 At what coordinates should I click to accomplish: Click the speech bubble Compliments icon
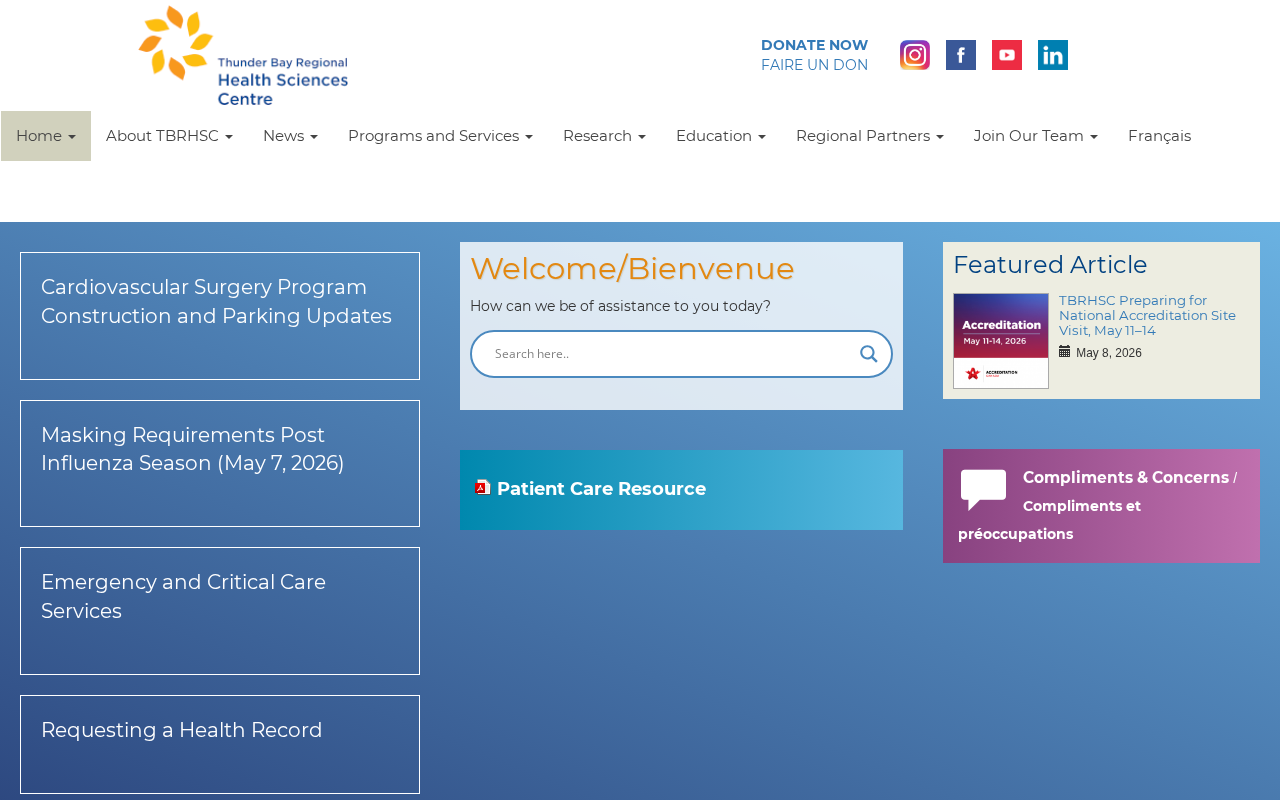click(984, 489)
